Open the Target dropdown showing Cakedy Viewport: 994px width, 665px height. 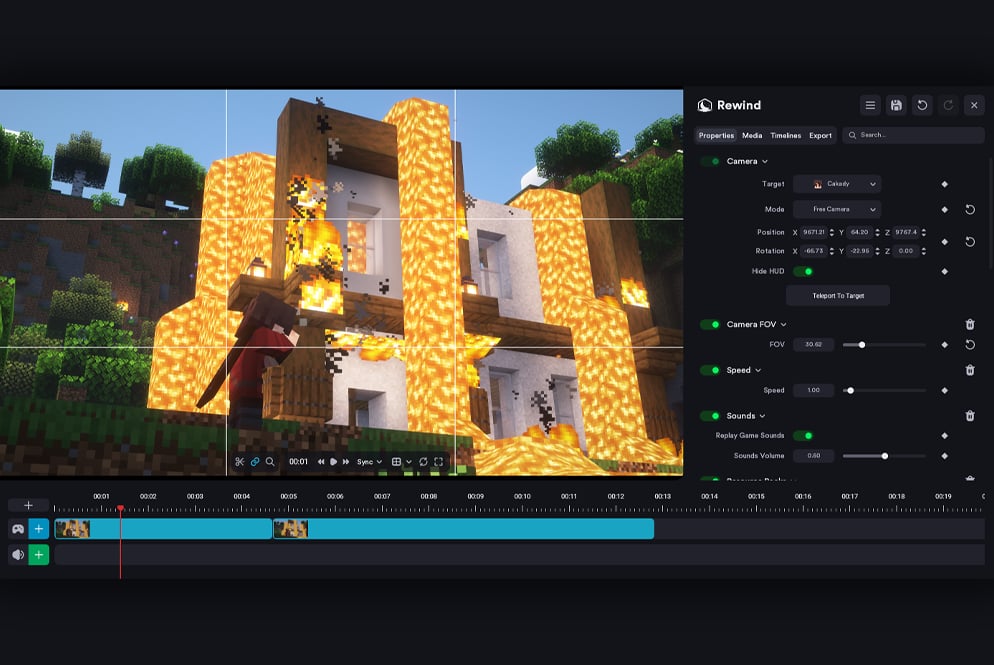[x=838, y=184]
